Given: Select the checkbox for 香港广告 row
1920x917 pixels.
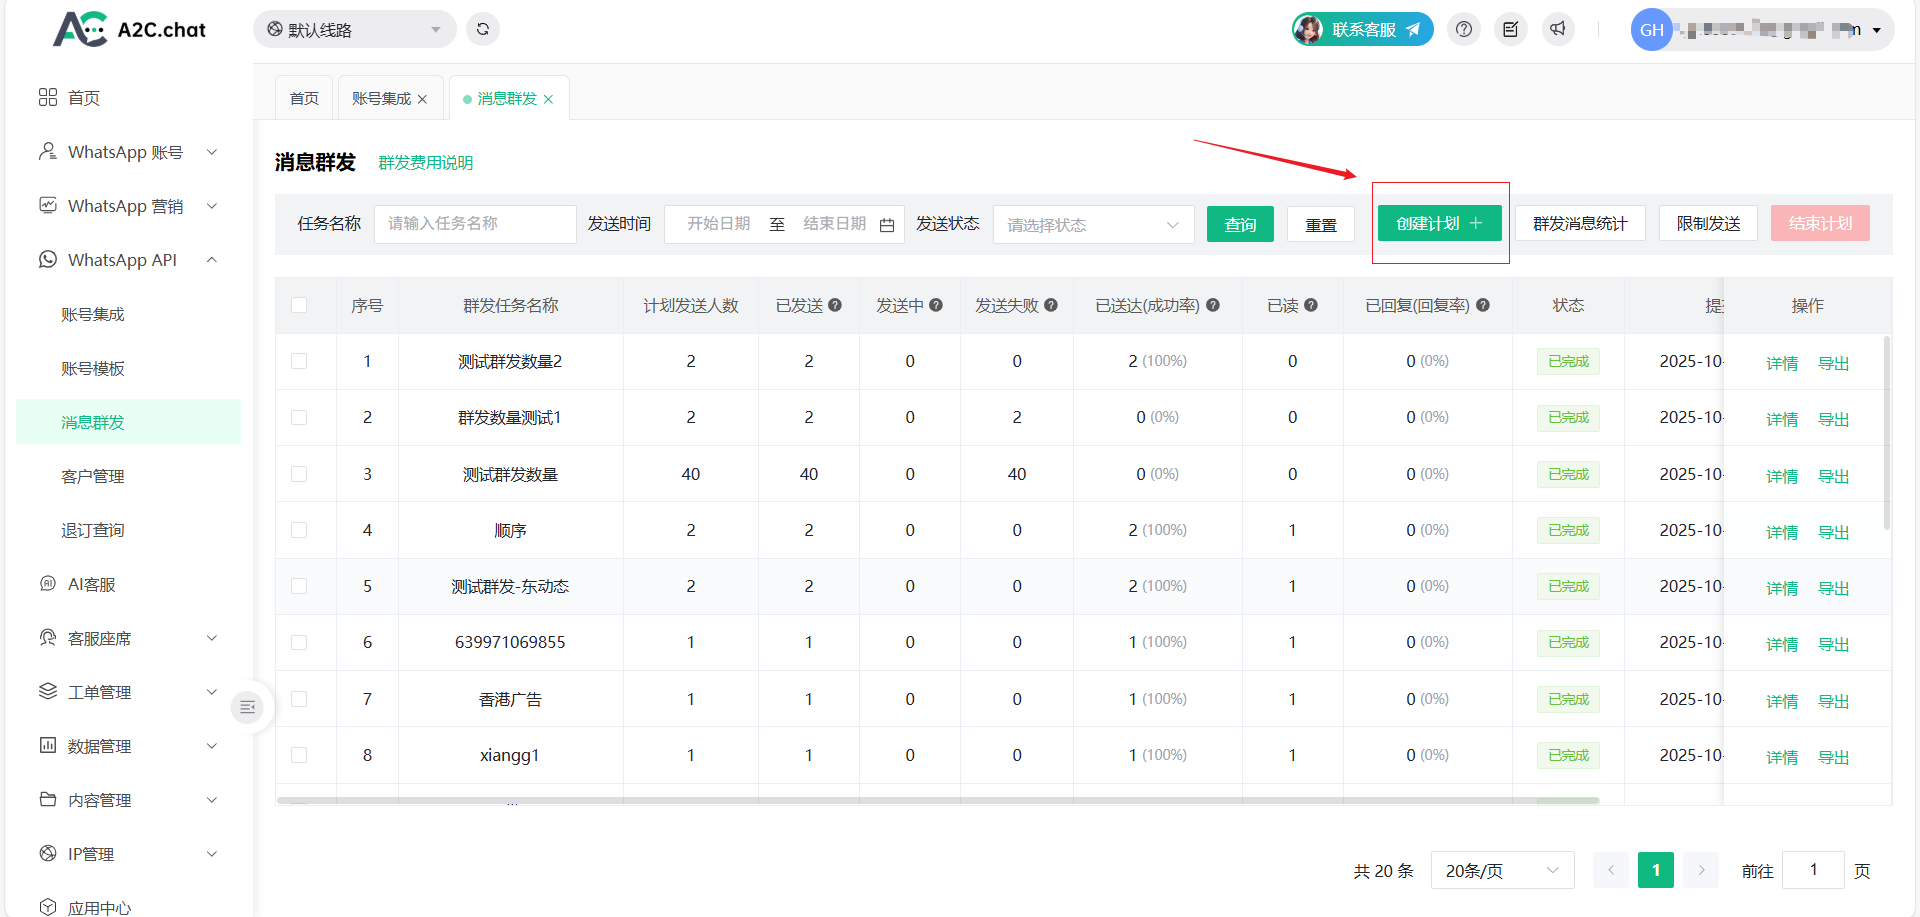Looking at the screenshot, I should point(299,699).
